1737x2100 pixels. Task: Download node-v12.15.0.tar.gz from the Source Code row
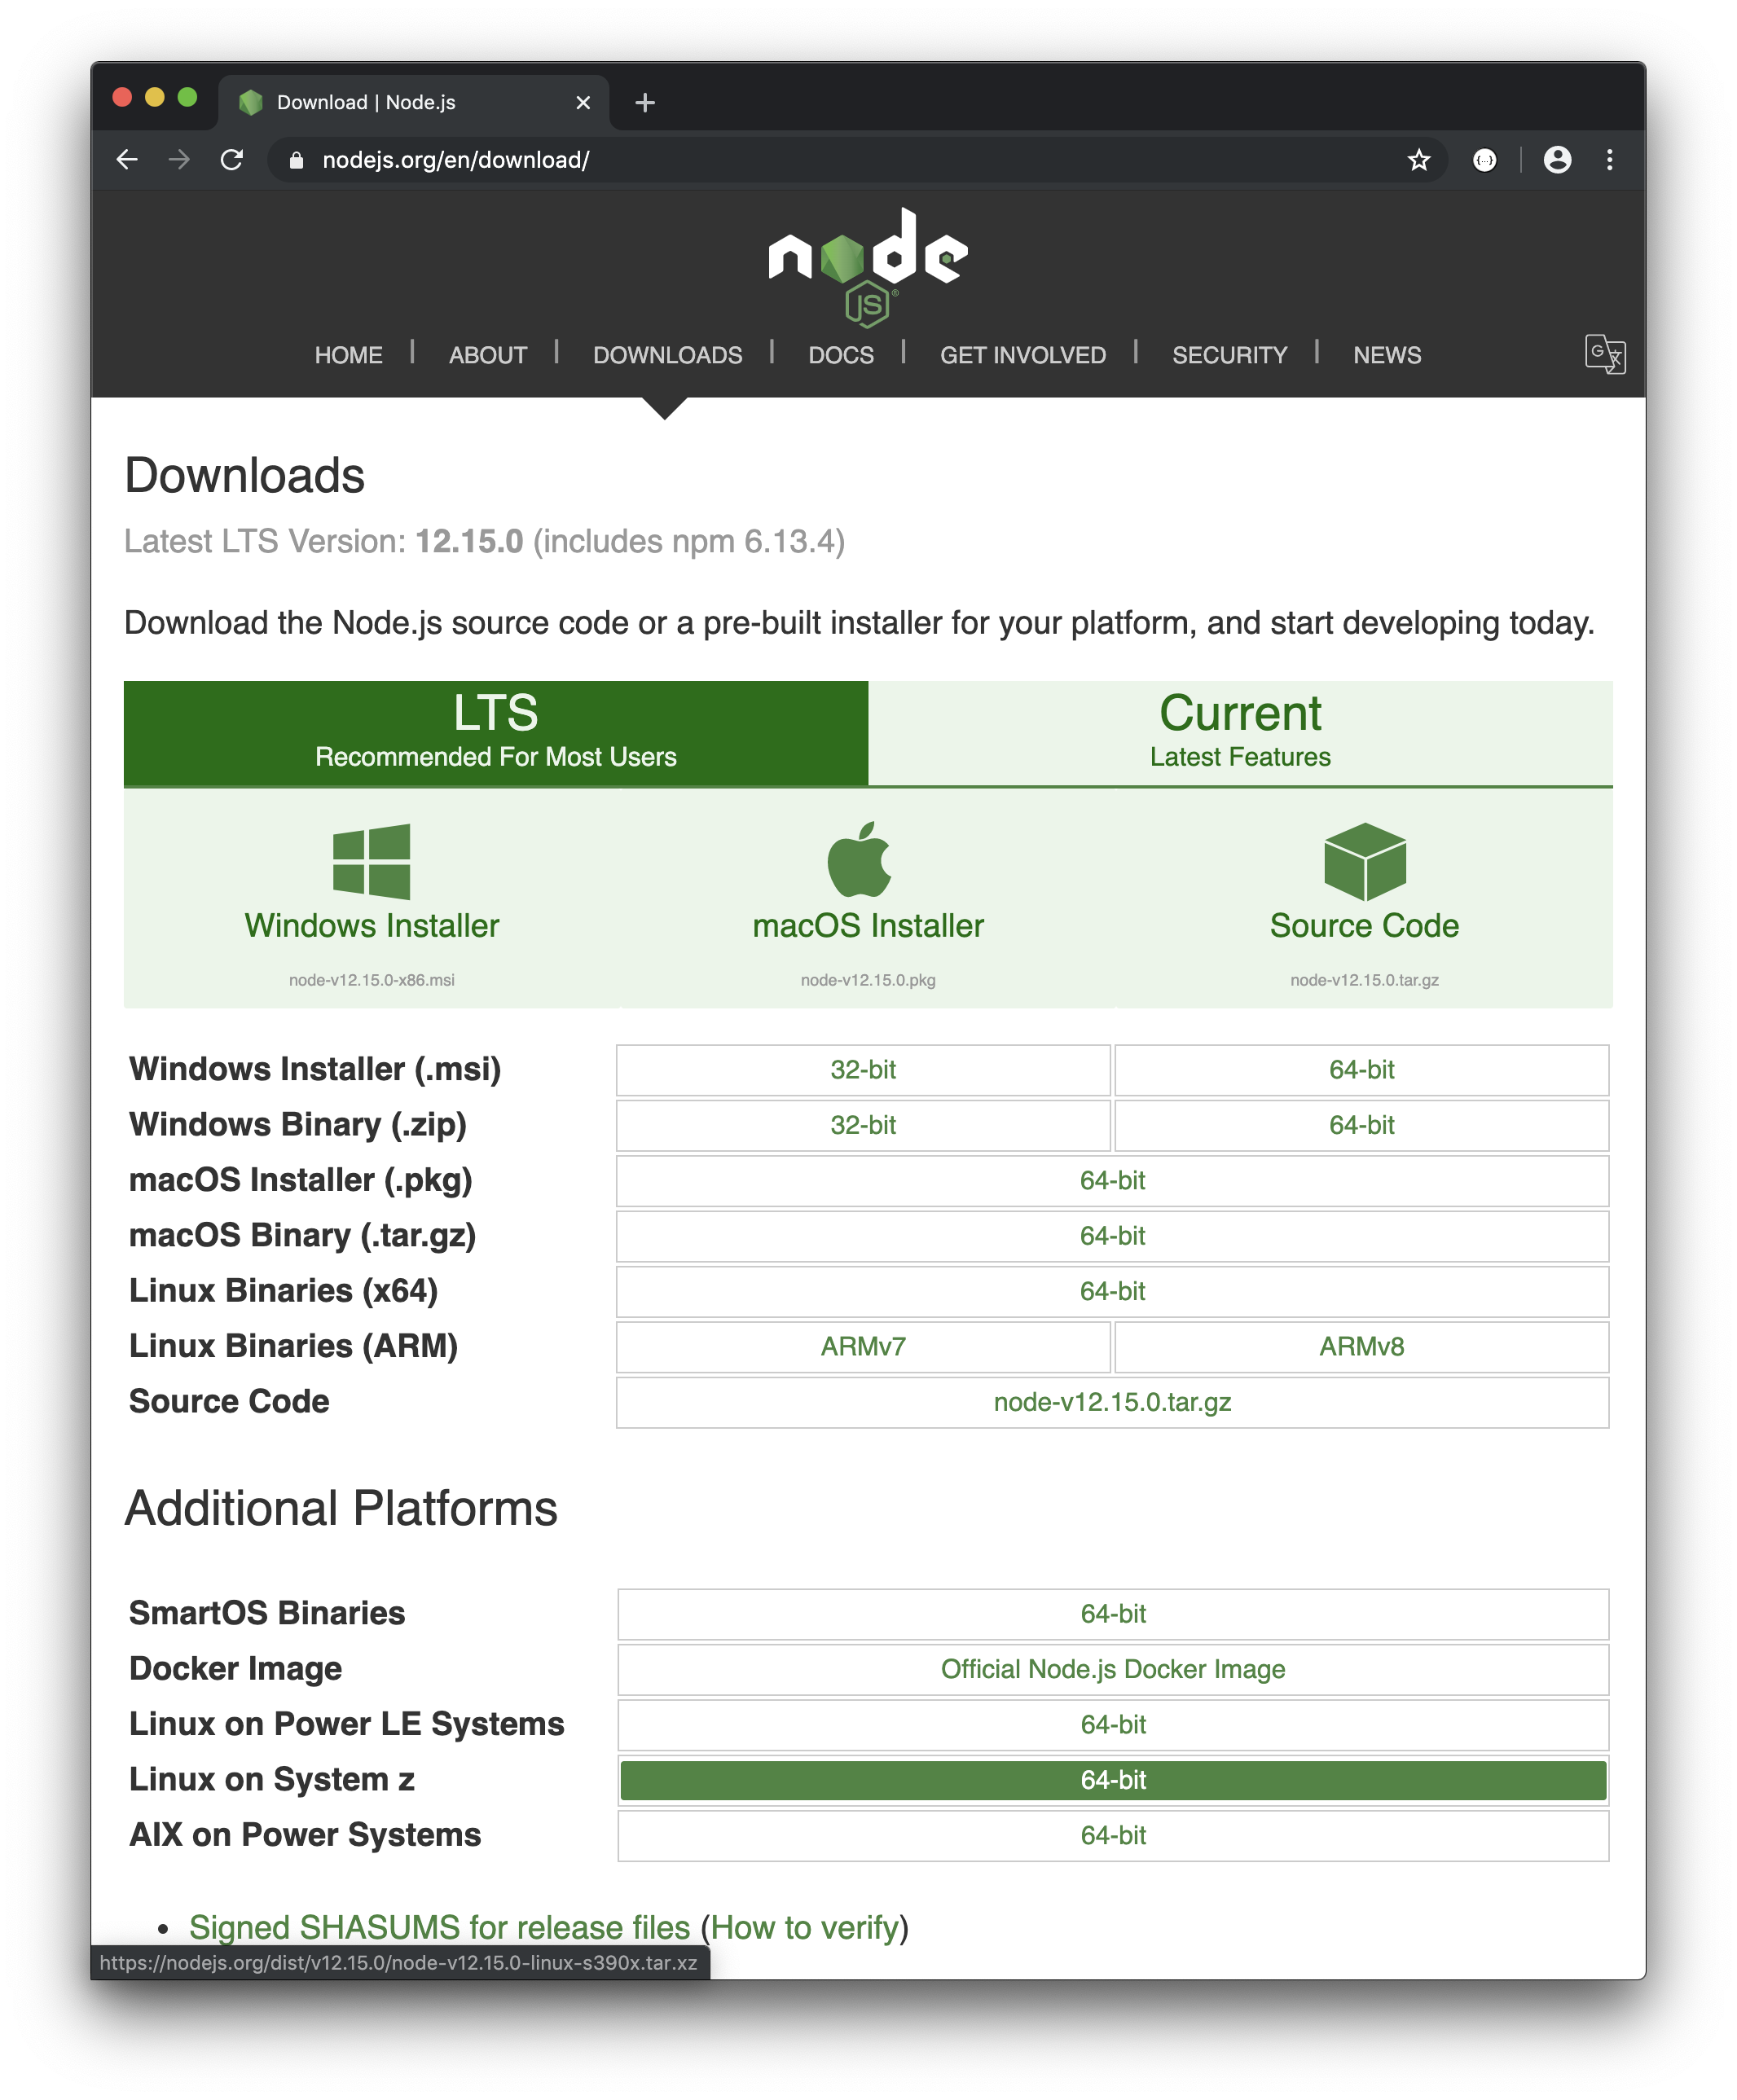[1112, 1402]
